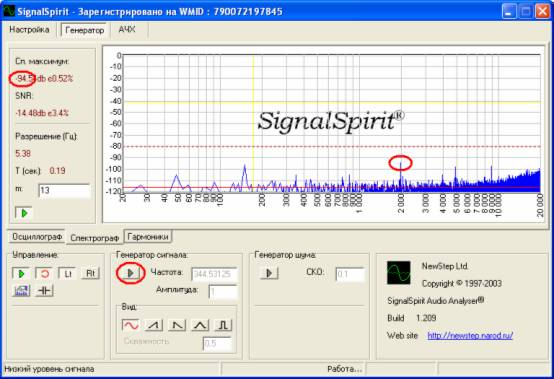
Task: Click the Амплитуда amplitude input field
Action: (x=223, y=292)
